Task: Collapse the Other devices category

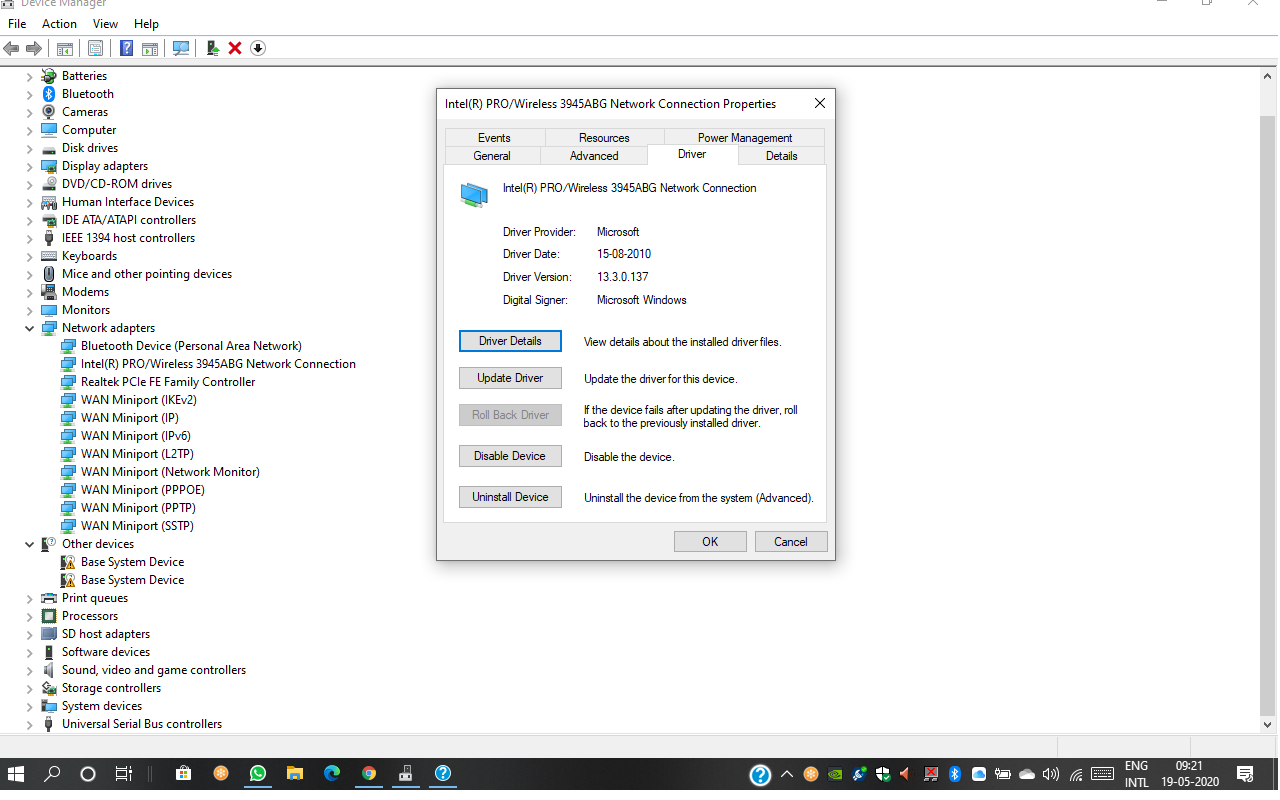Action: click(x=30, y=544)
